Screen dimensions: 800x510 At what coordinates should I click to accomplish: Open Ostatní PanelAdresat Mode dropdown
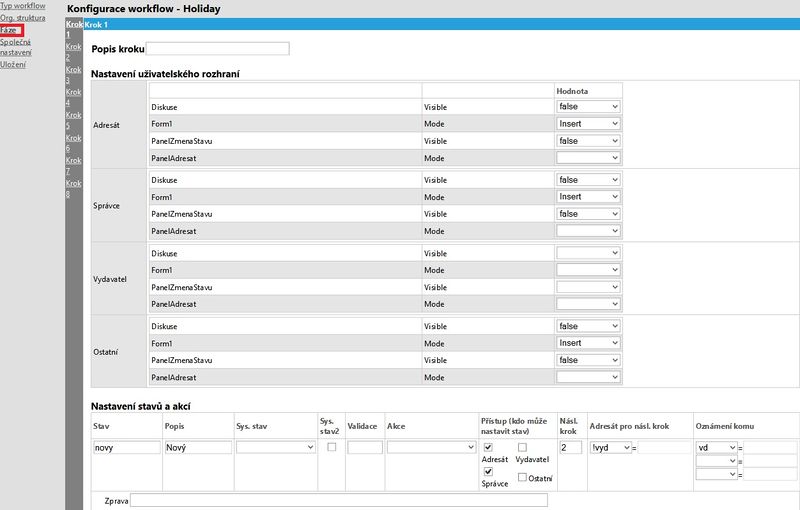588,377
